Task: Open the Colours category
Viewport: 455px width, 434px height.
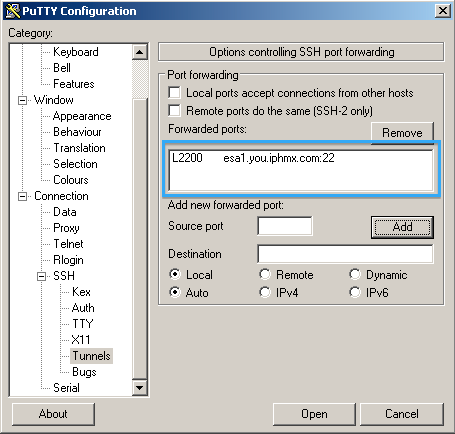Action: click(71, 180)
